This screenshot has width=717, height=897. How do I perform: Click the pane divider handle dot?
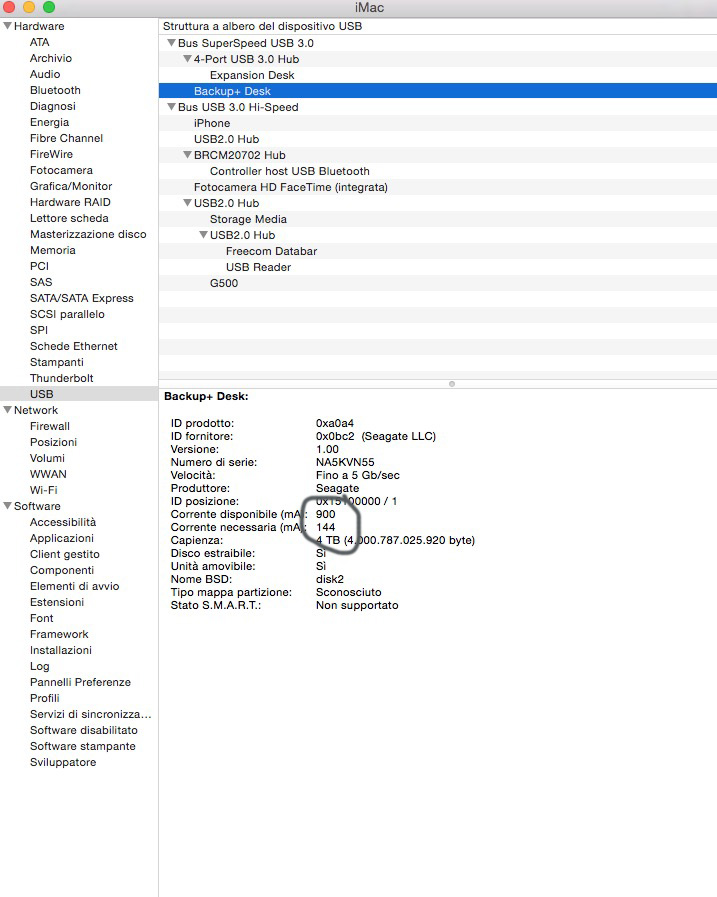pos(452,384)
